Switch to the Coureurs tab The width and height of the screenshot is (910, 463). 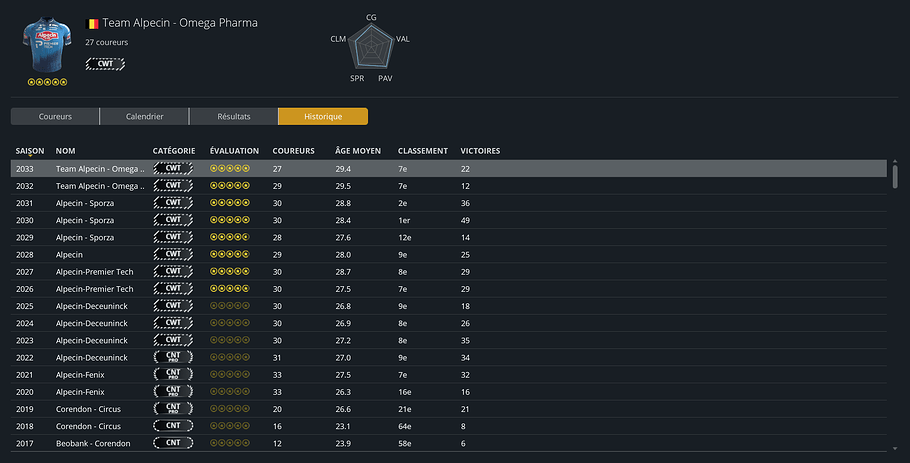point(55,116)
